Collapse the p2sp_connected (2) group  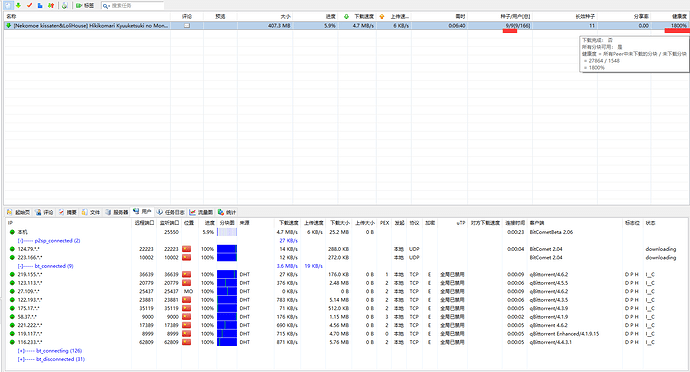click(20, 240)
